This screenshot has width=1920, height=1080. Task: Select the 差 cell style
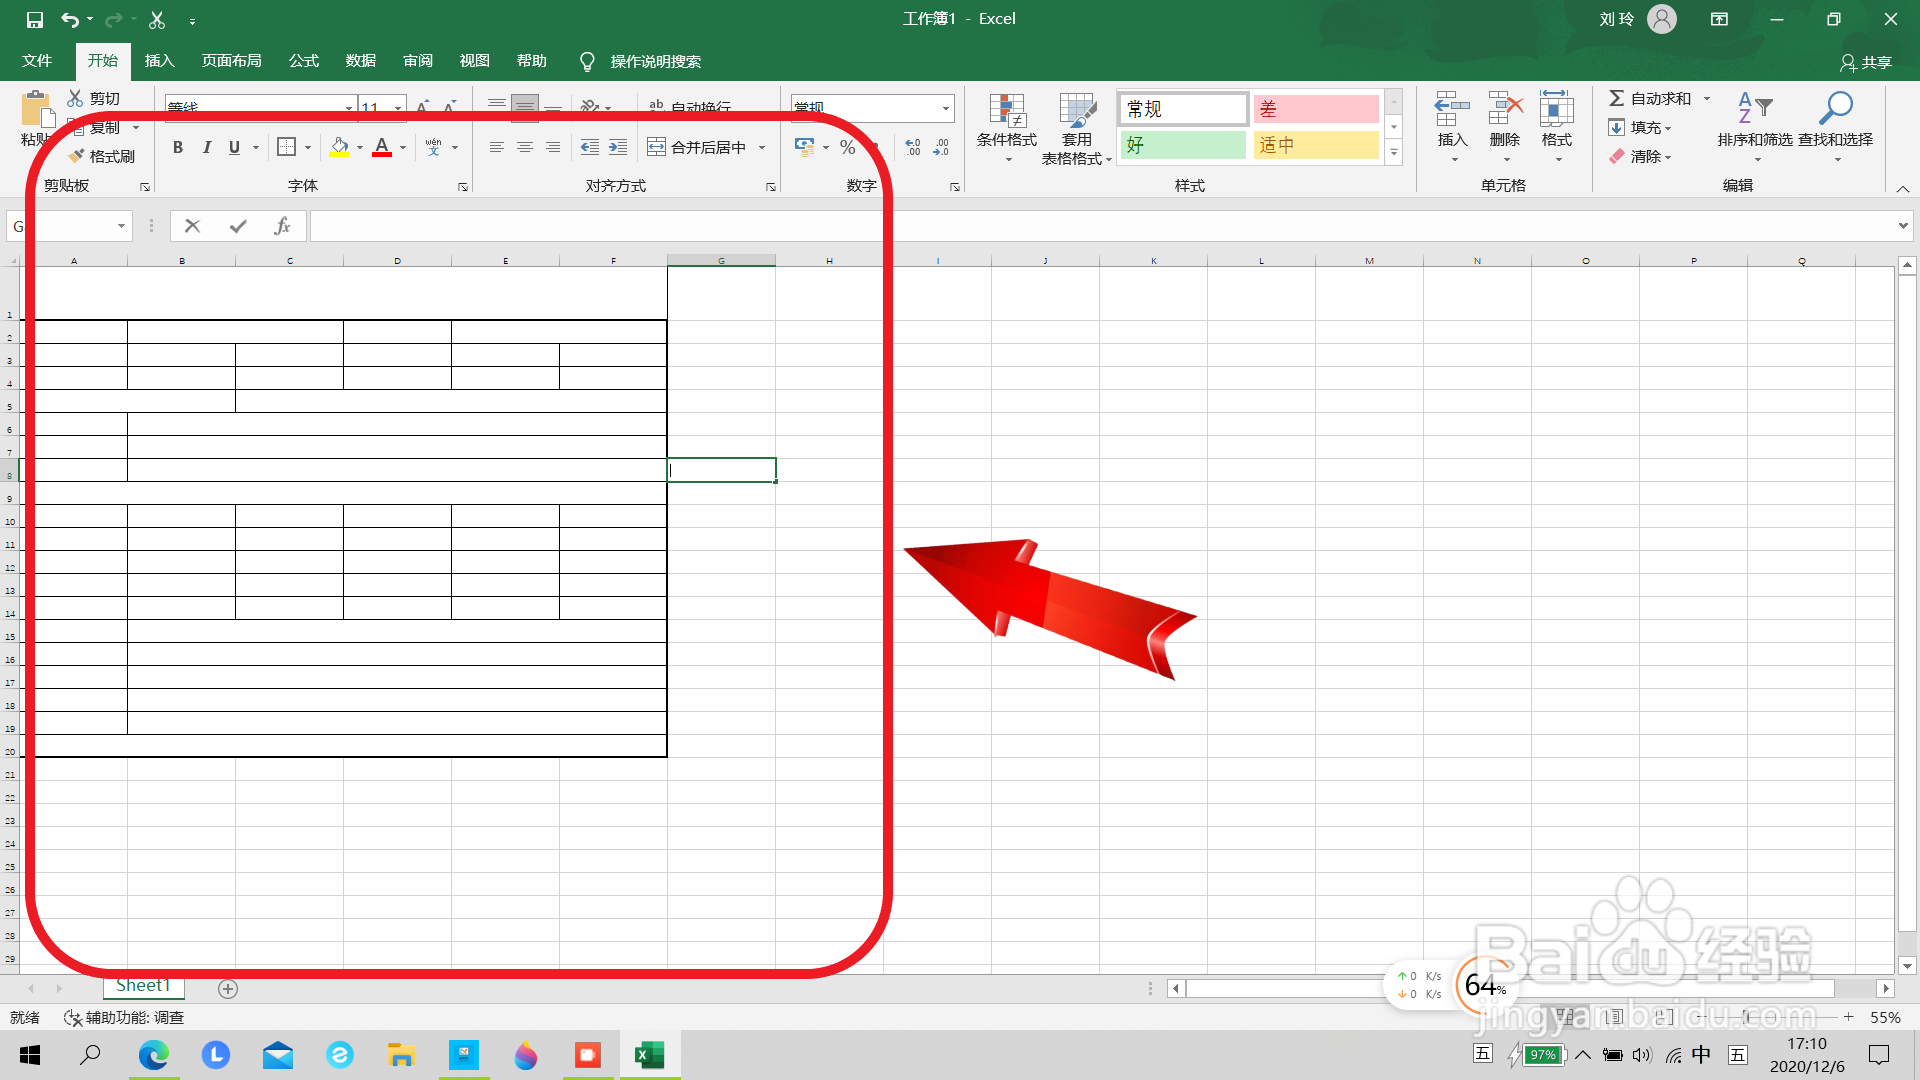coord(1316,109)
